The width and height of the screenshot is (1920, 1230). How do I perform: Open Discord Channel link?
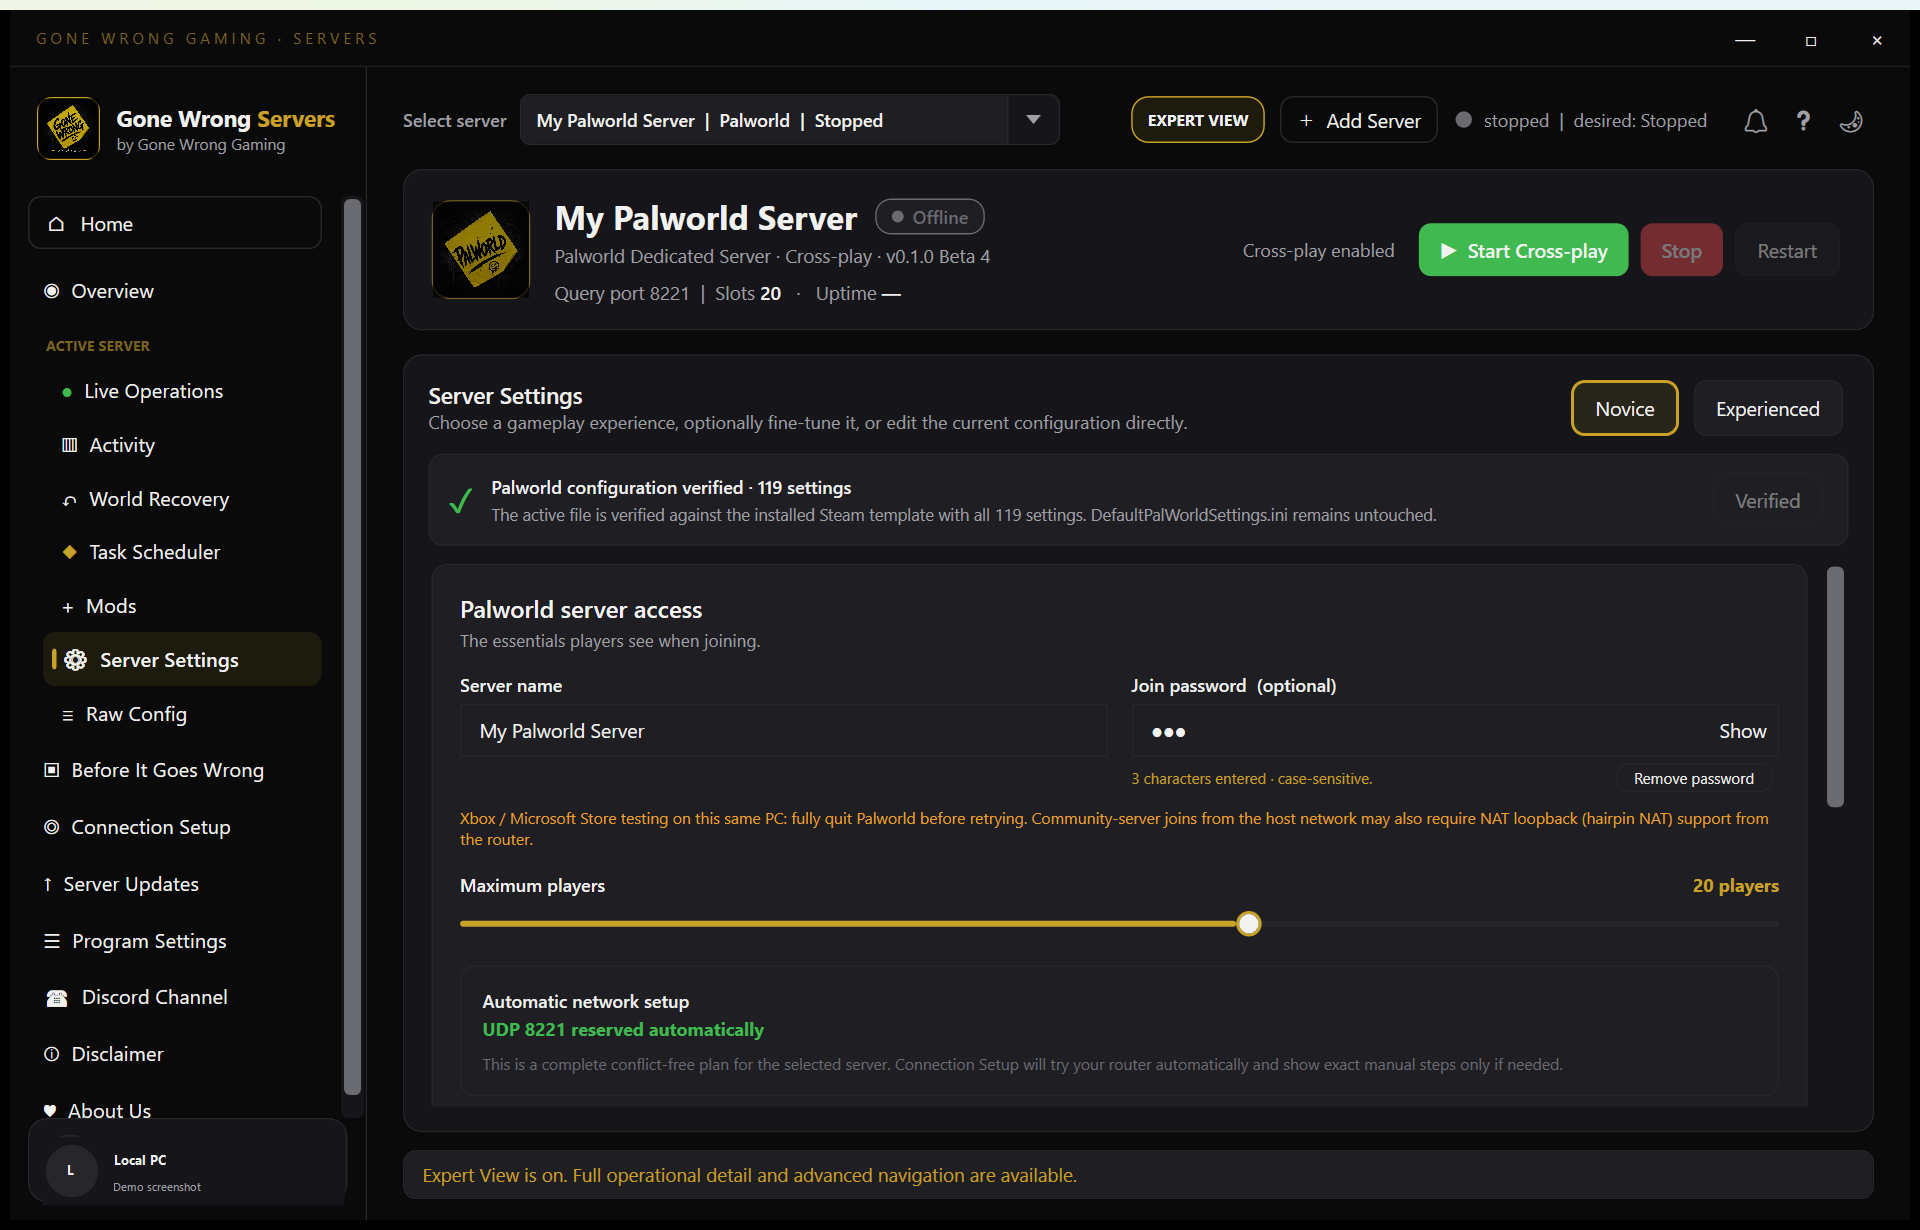pyautogui.click(x=175, y=997)
